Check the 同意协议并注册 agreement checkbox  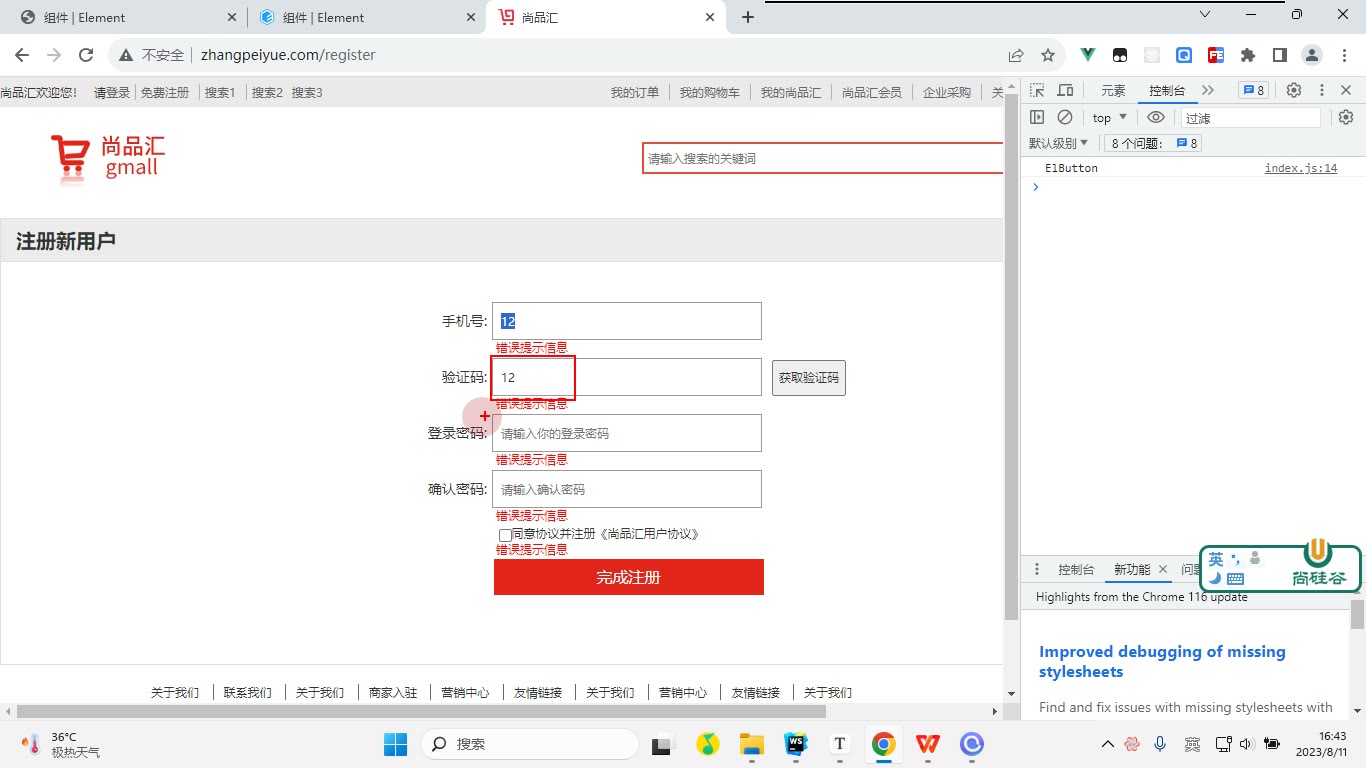point(505,535)
